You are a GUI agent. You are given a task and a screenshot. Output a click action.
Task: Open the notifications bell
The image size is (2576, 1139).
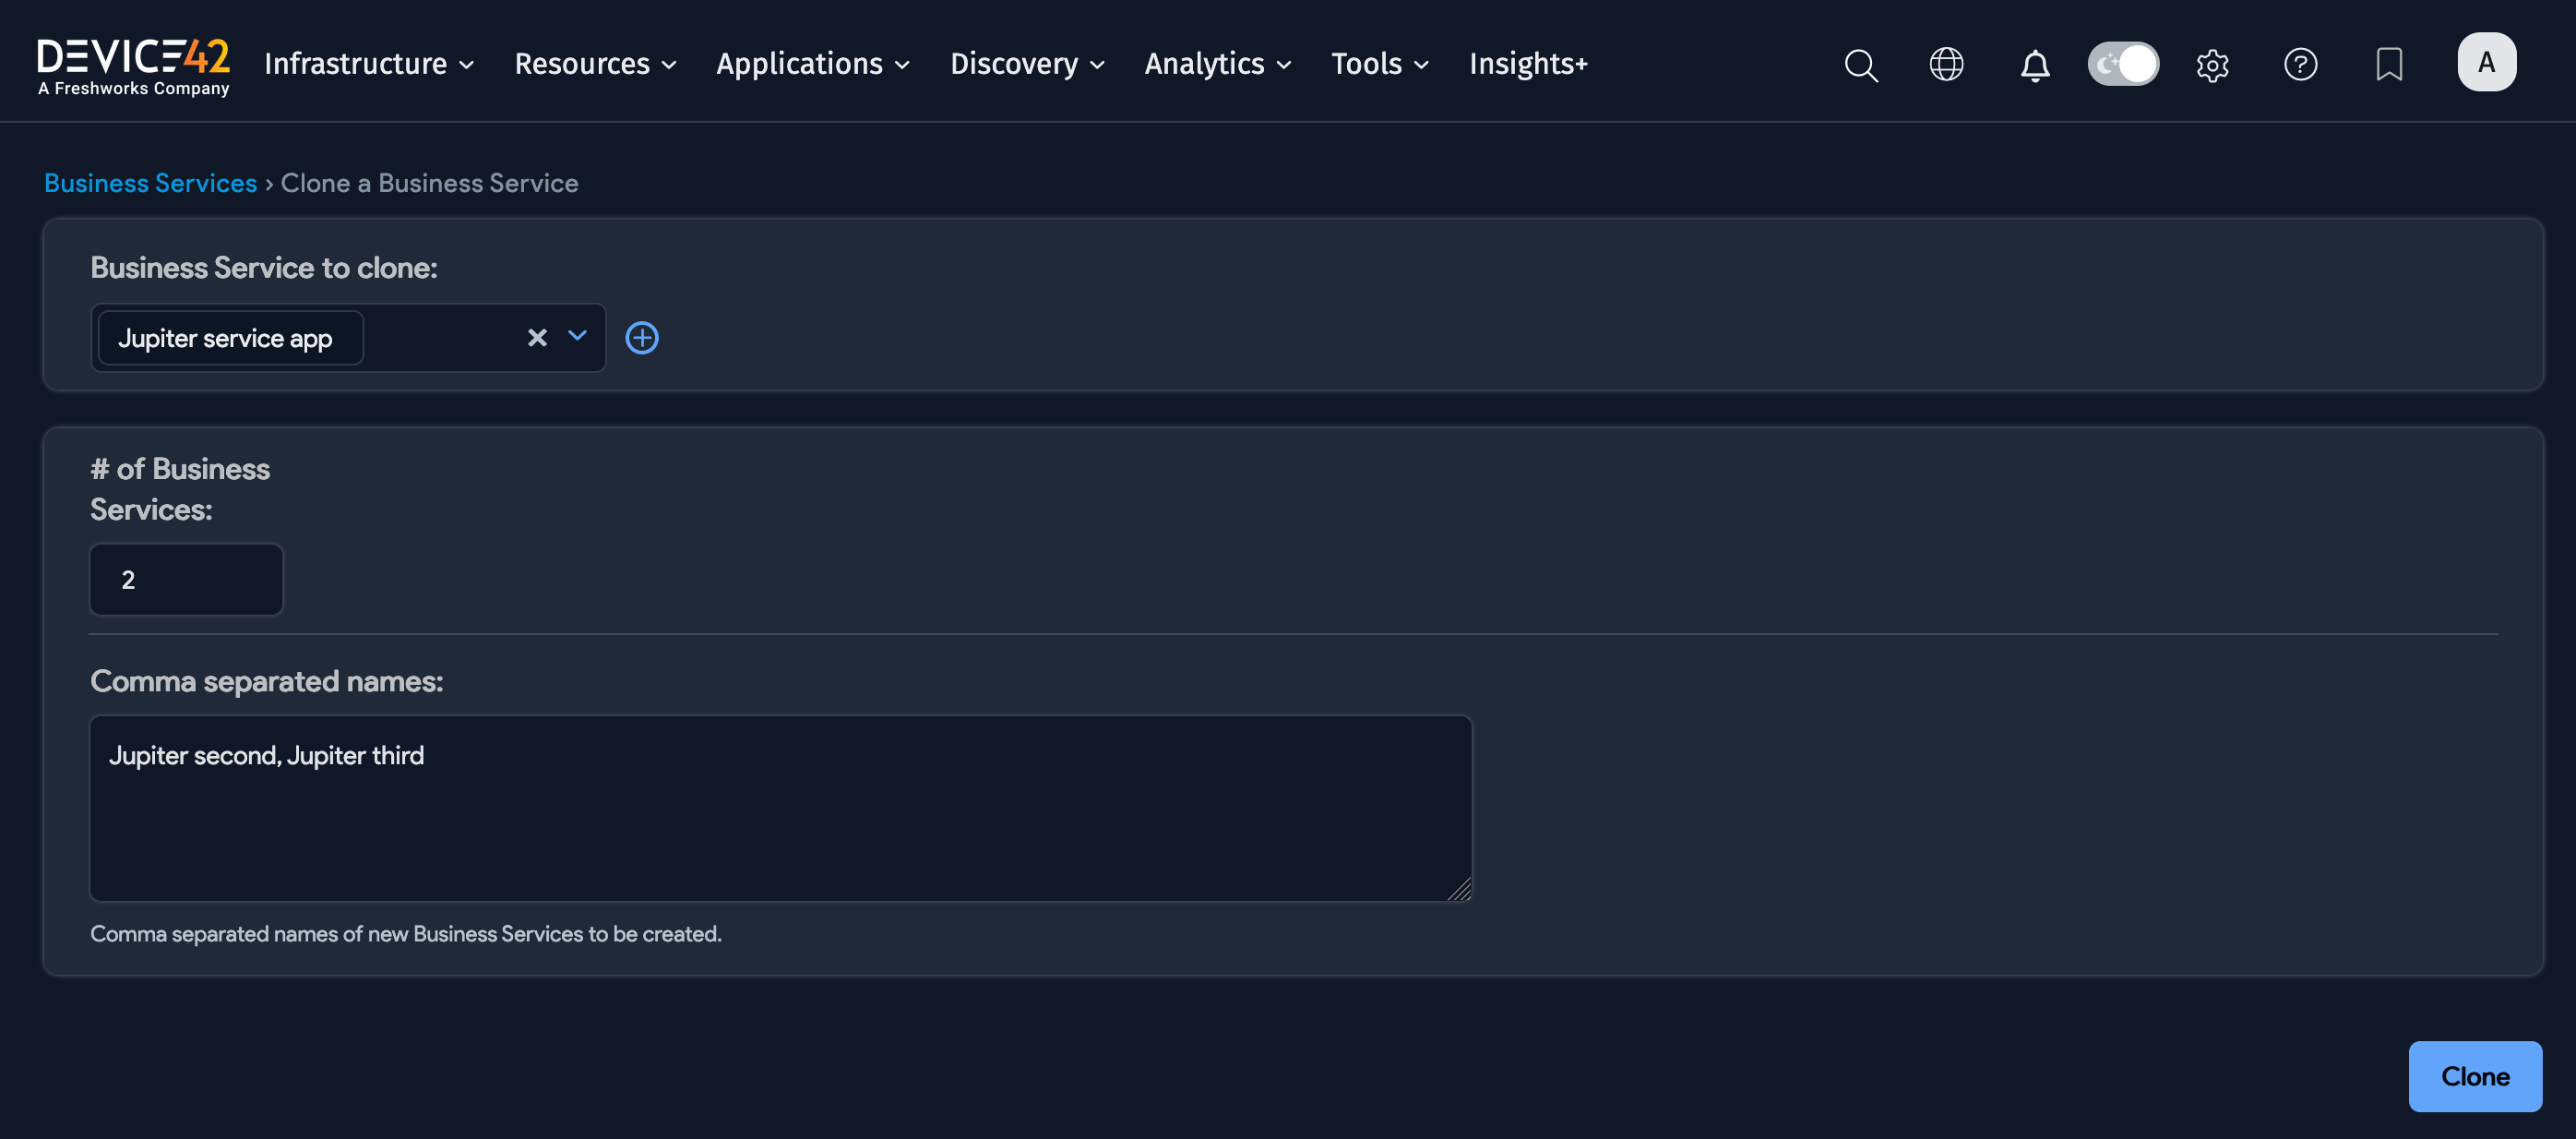tap(2035, 66)
